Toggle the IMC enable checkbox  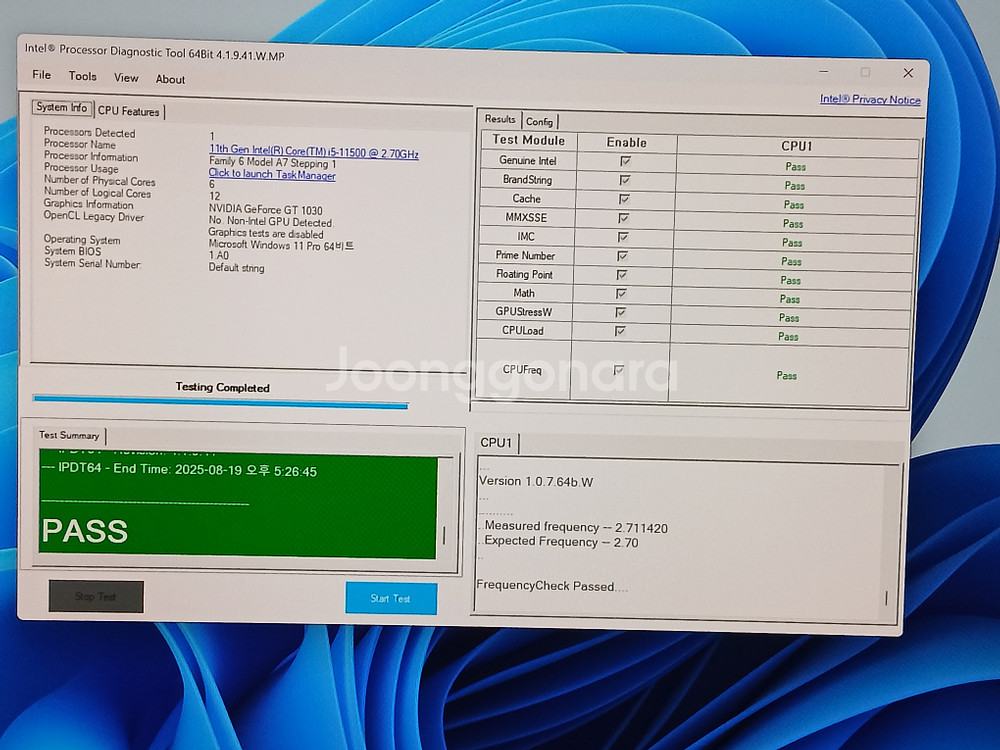[x=623, y=237]
